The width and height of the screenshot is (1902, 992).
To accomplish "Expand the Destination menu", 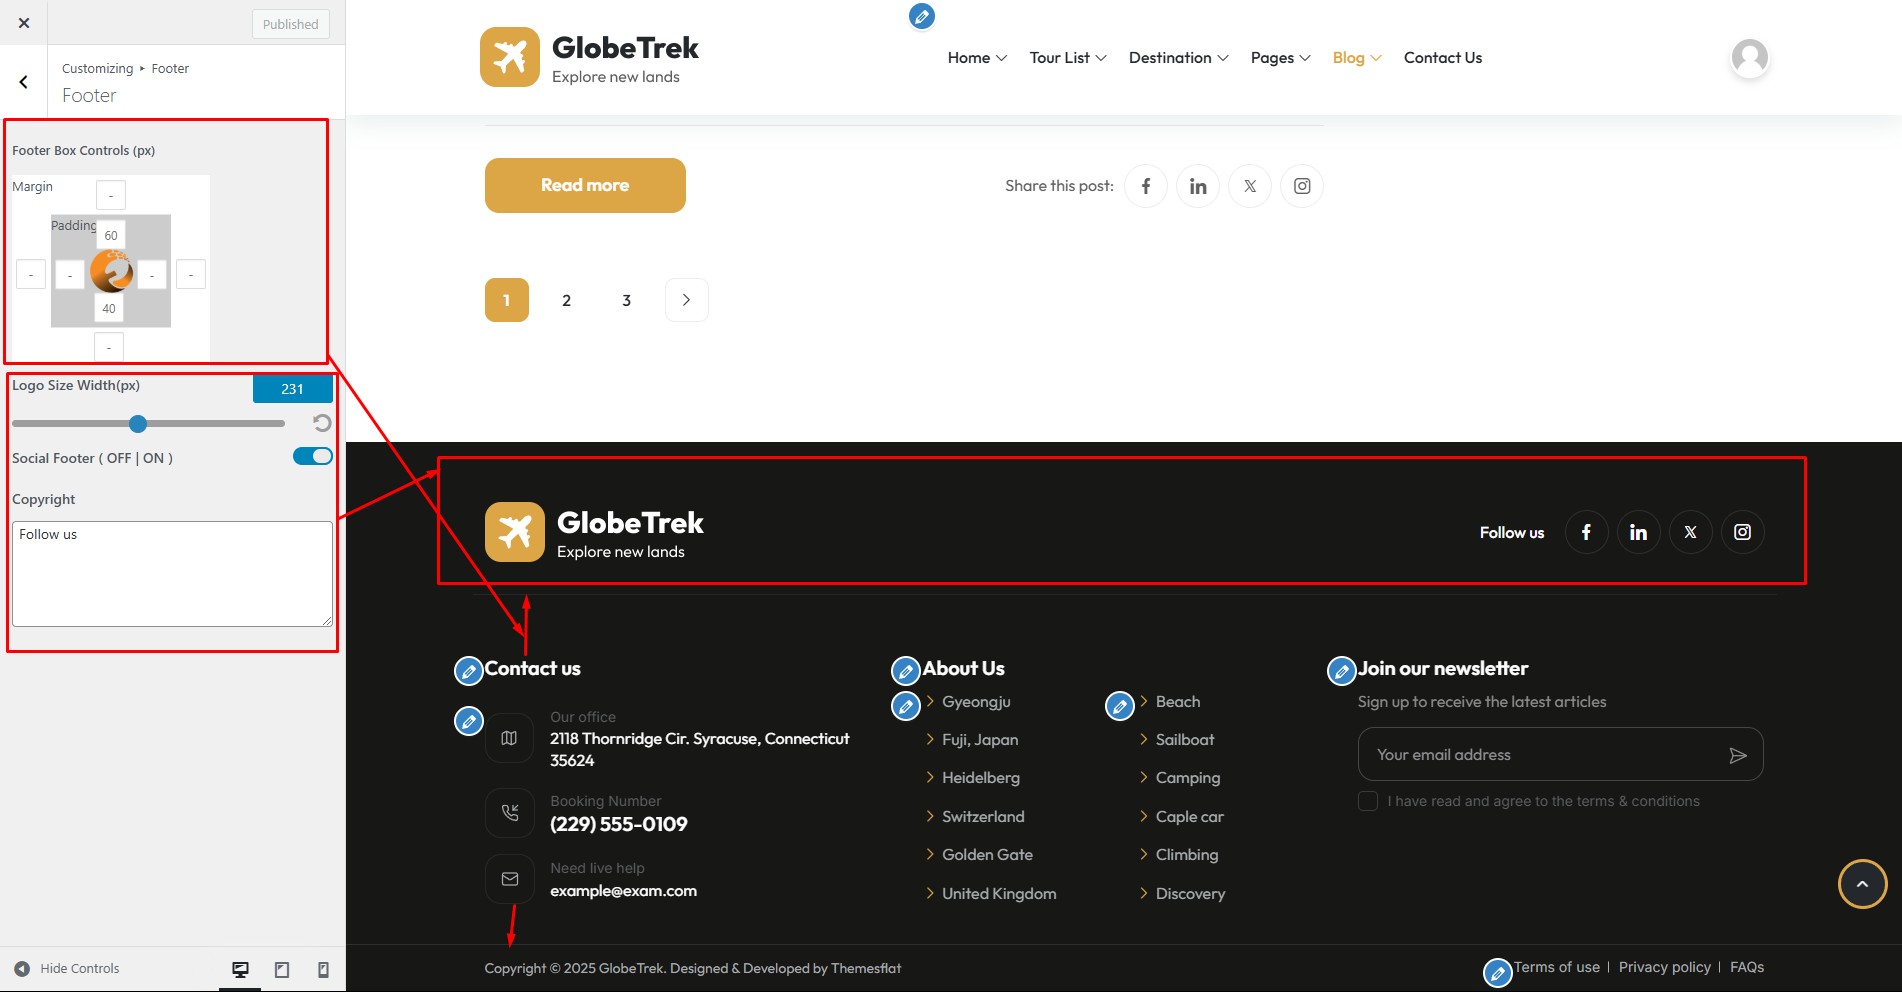I will tap(1178, 58).
